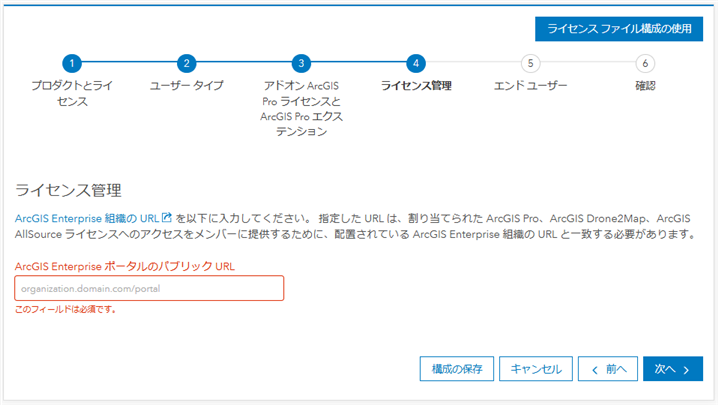Click the キャンセル button
The width and height of the screenshot is (718, 405).
point(536,369)
